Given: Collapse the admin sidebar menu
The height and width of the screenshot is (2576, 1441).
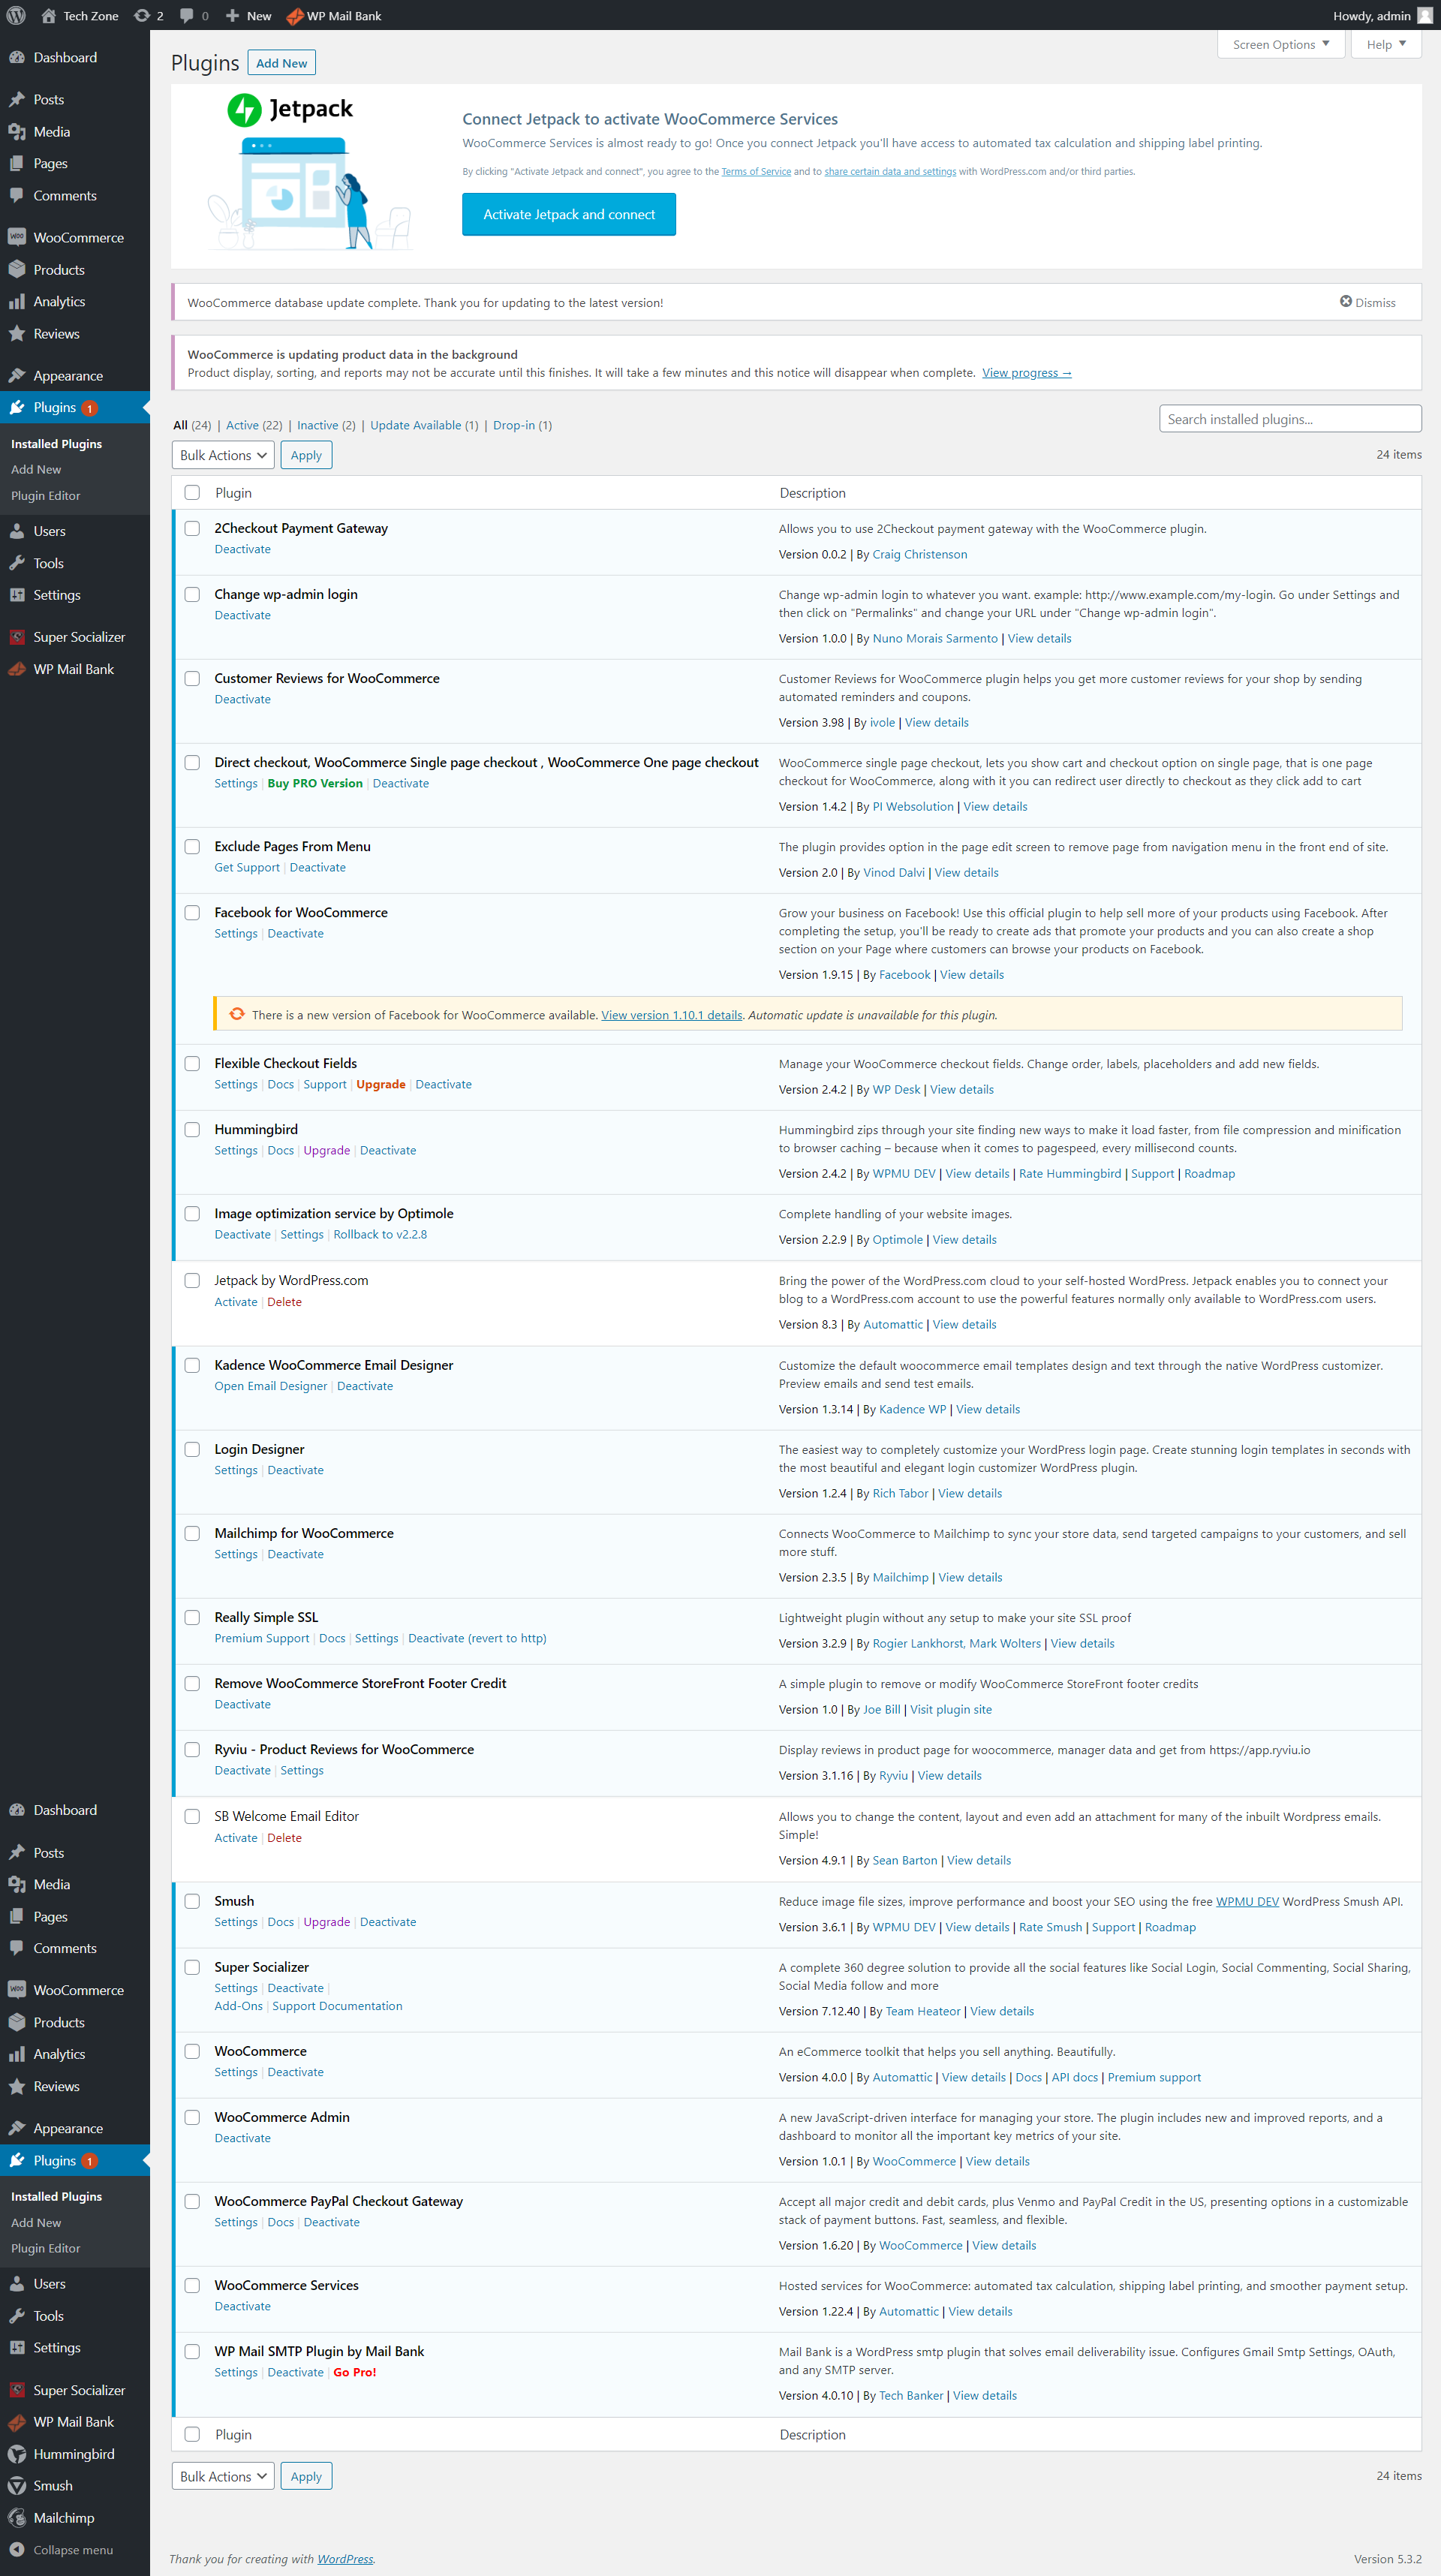Looking at the screenshot, I should [72, 2549].
